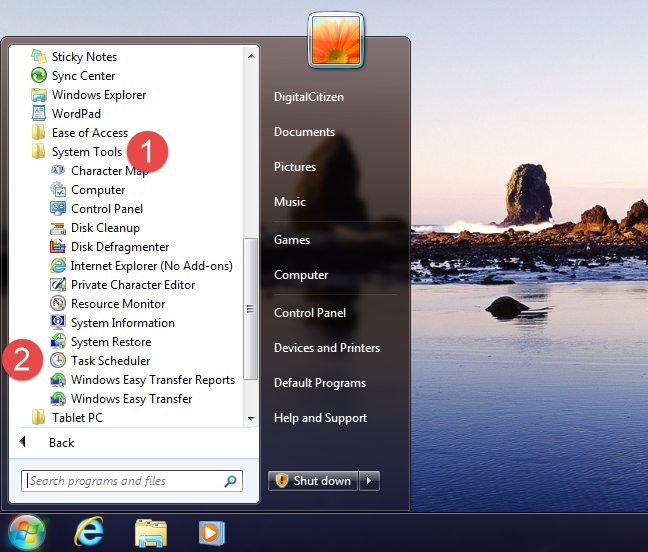The width and height of the screenshot is (648, 552).
Task: Click the user account flower picture
Action: point(336,40)
